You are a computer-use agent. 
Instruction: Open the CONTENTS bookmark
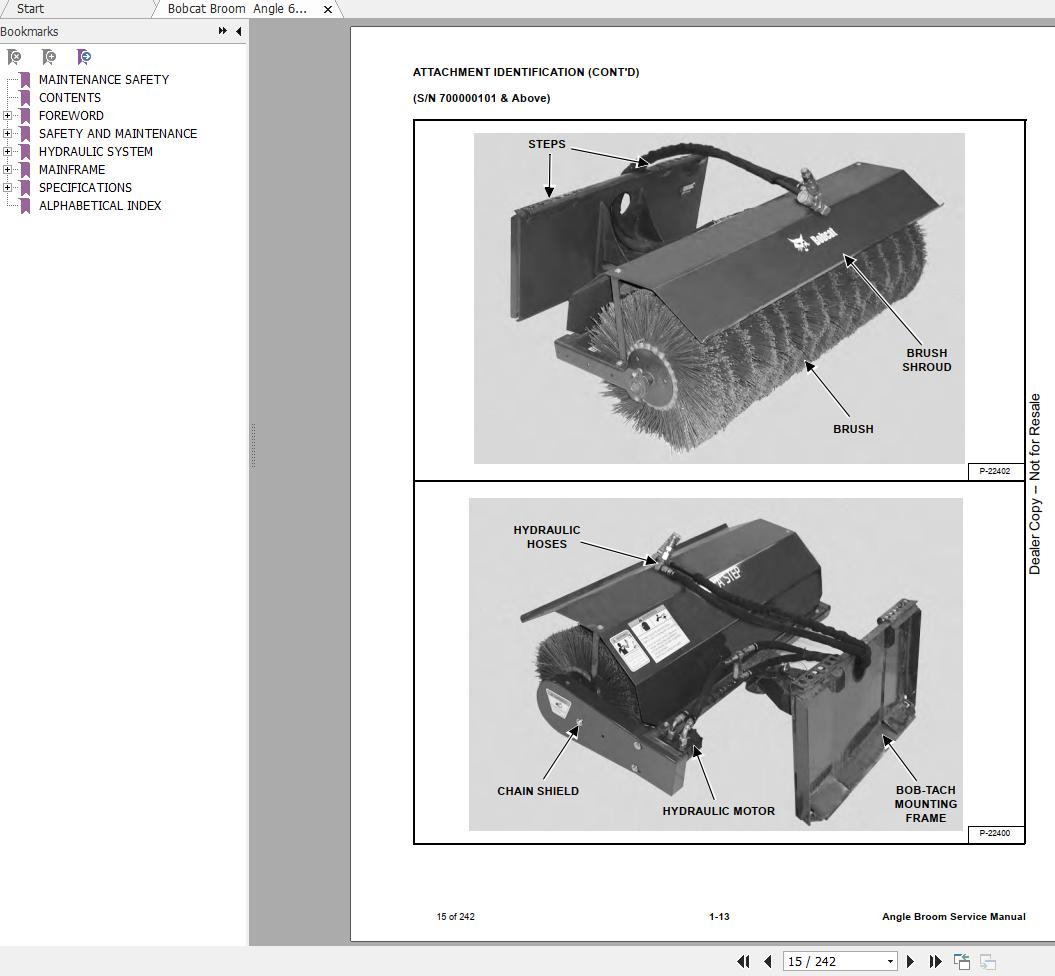click(69, 97)
